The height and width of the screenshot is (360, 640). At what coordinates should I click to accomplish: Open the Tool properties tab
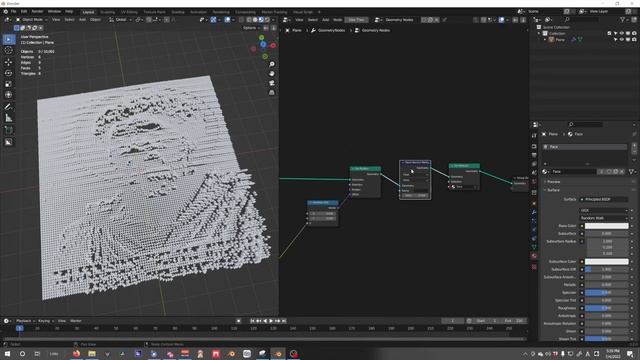coord(534,136)
